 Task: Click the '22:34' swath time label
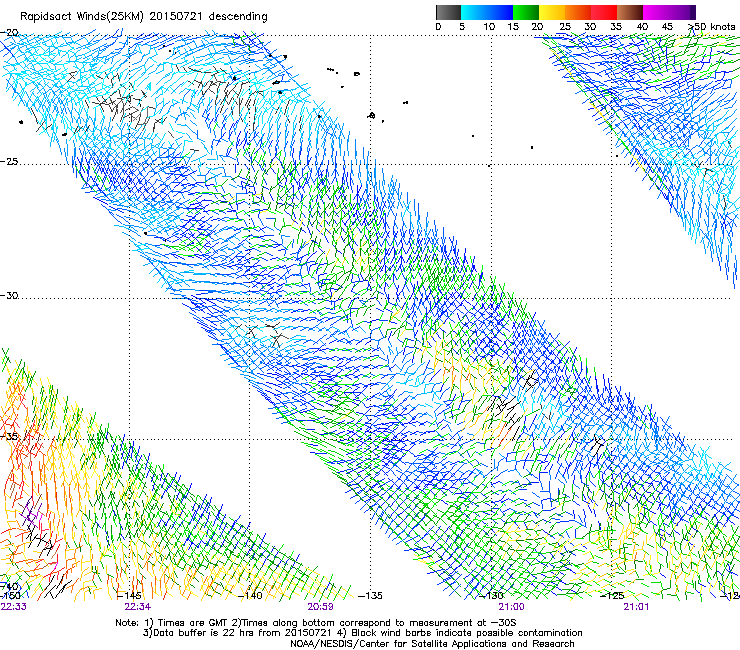pos(138,607)
